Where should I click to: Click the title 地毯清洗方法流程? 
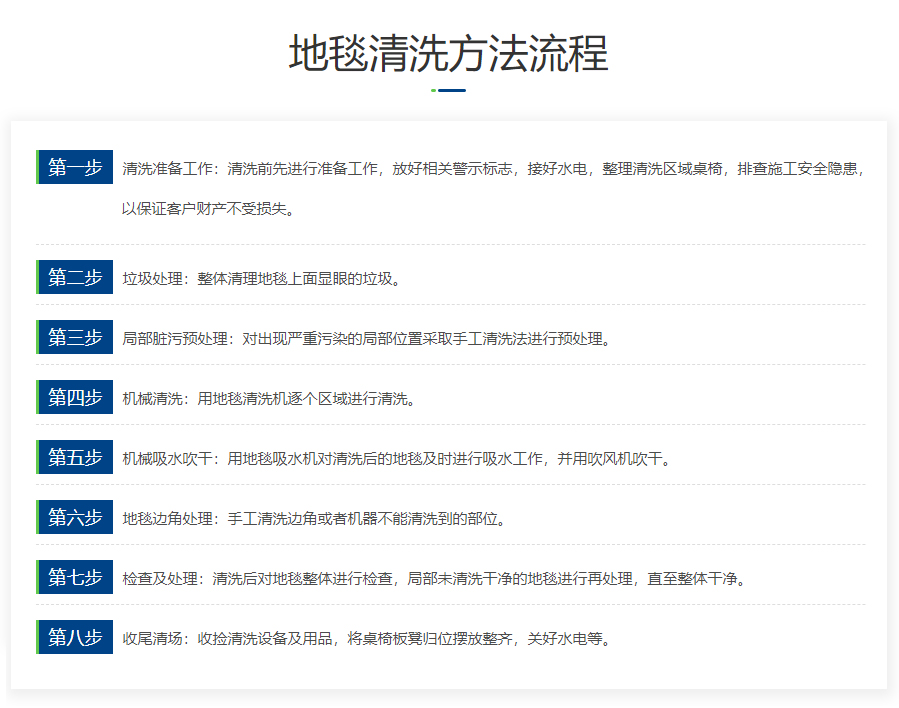tap(448, 53)
